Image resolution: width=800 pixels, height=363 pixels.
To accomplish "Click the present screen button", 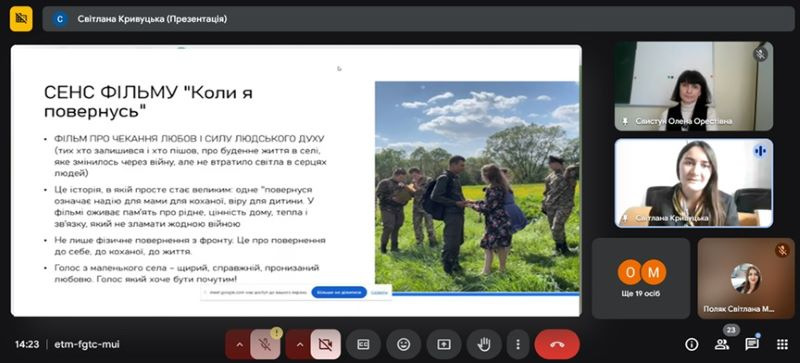I will coord(444,345).
